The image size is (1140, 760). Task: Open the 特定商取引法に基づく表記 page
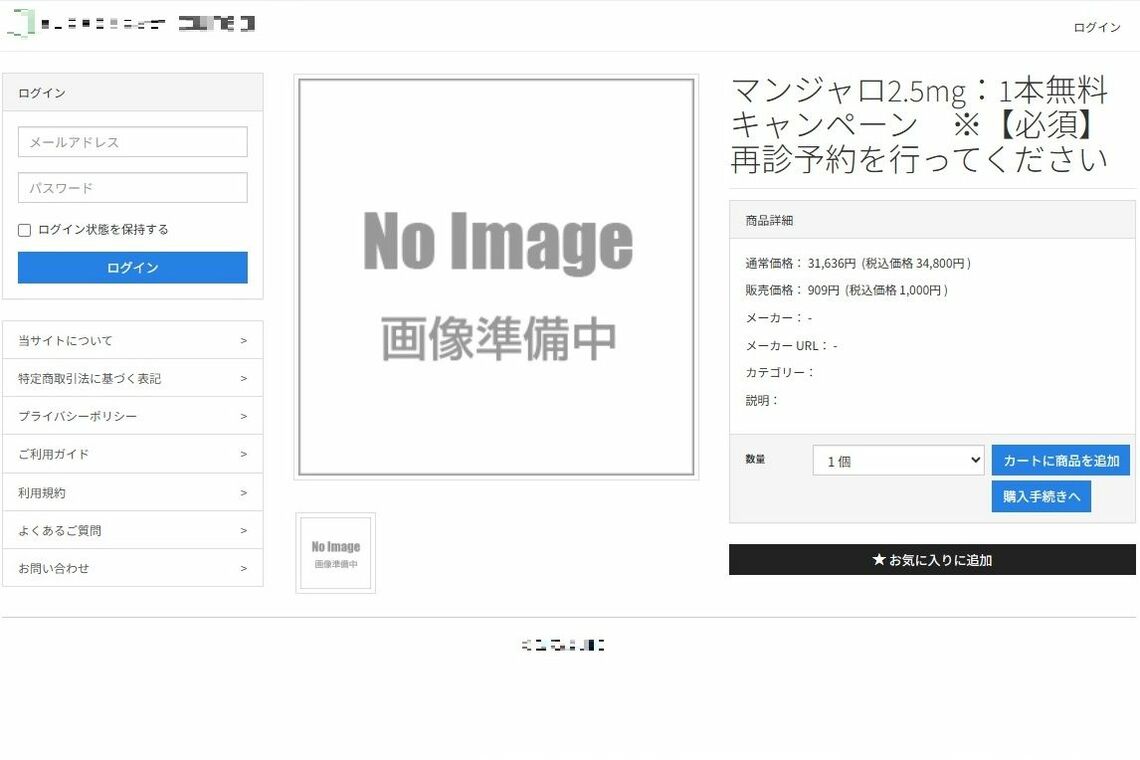point(132,377)
